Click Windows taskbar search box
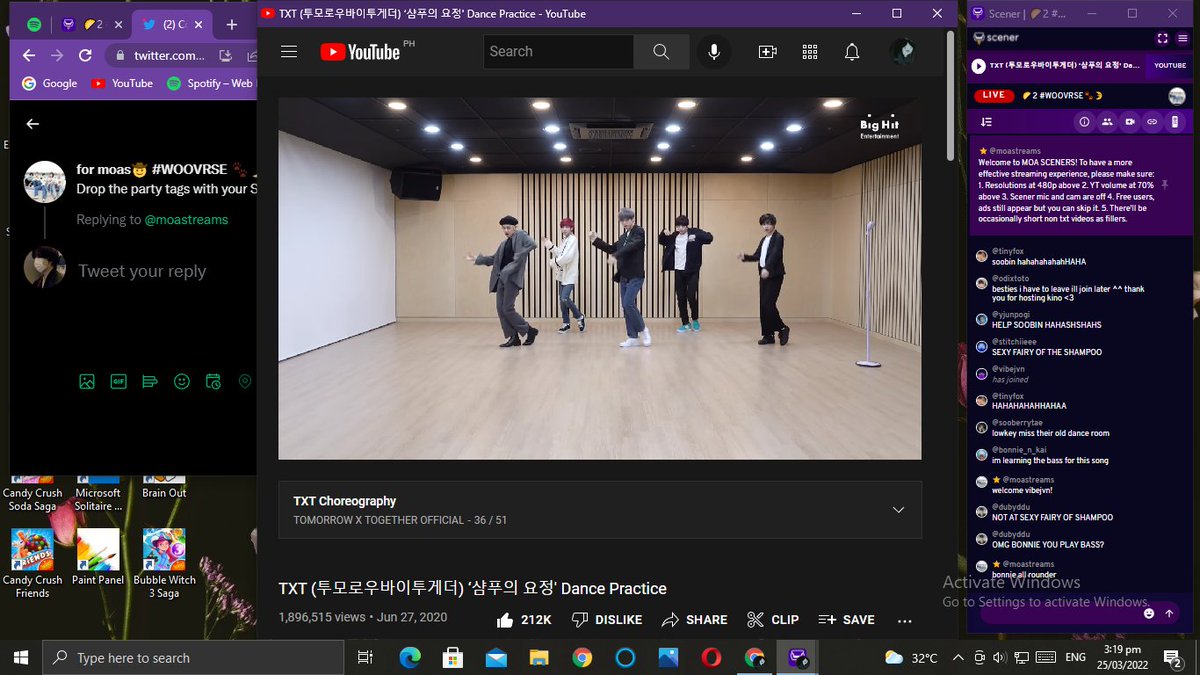Screen dimensions: 1200x675 [194, 657]
